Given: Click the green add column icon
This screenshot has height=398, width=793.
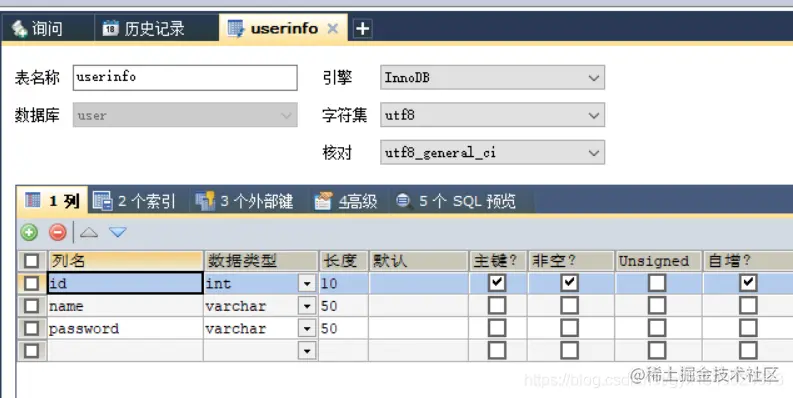Looking at the screenshot, I should coord(29,232).
